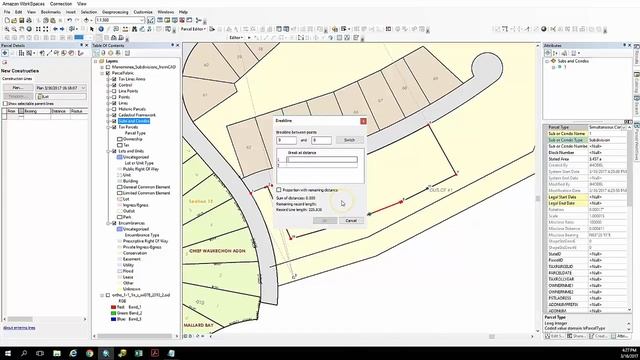Enable the Historic Parcels layer checkbox

(x=114, y=109)
